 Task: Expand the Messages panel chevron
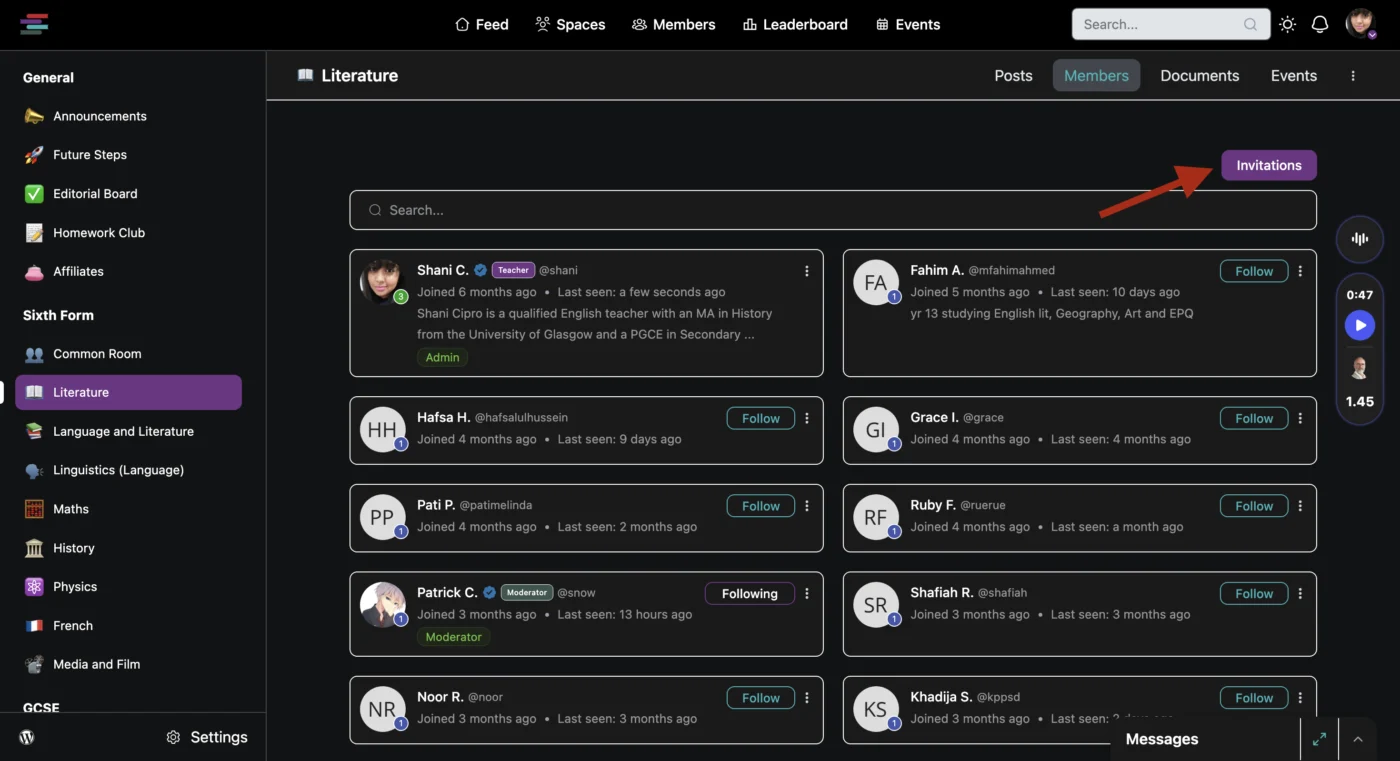pyautogui.click(x=1358, y=739)
